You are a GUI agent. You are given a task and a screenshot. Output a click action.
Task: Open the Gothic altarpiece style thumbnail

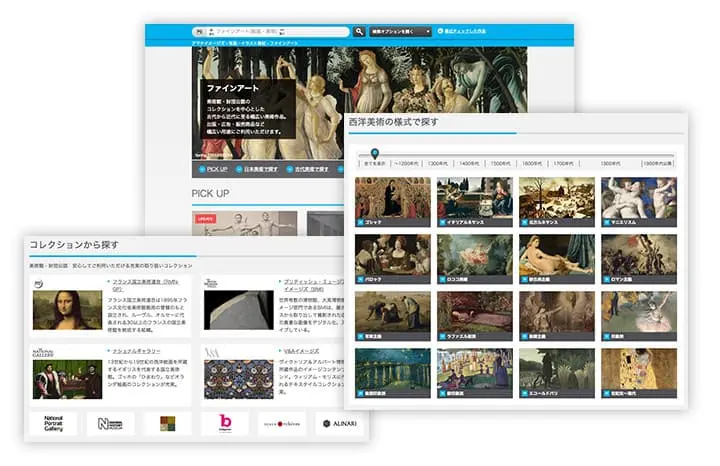click(393, 202)
